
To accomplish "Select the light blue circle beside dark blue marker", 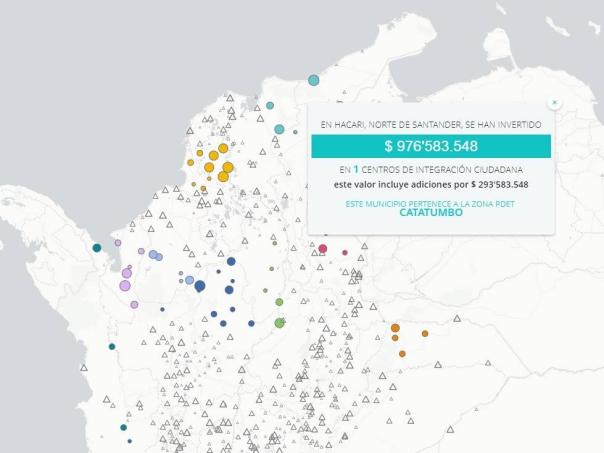I will 189,280.
